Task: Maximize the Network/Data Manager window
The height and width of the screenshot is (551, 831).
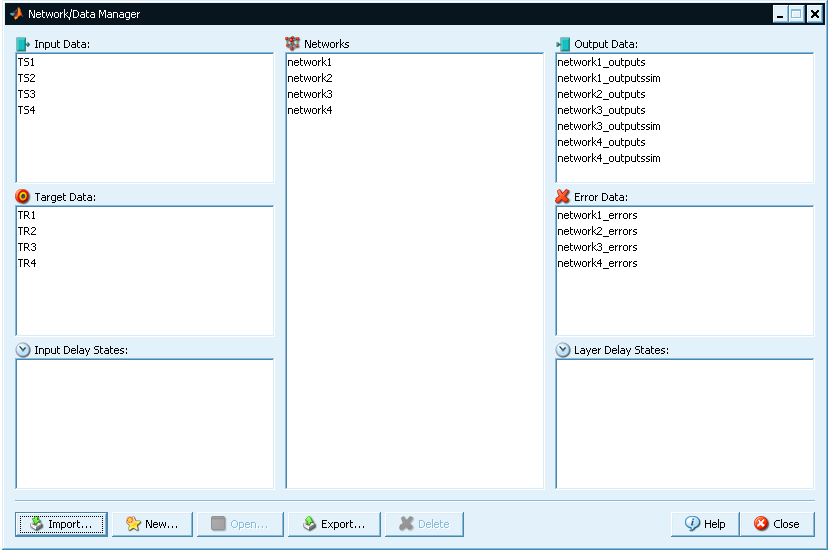Action: pos(797,14)
